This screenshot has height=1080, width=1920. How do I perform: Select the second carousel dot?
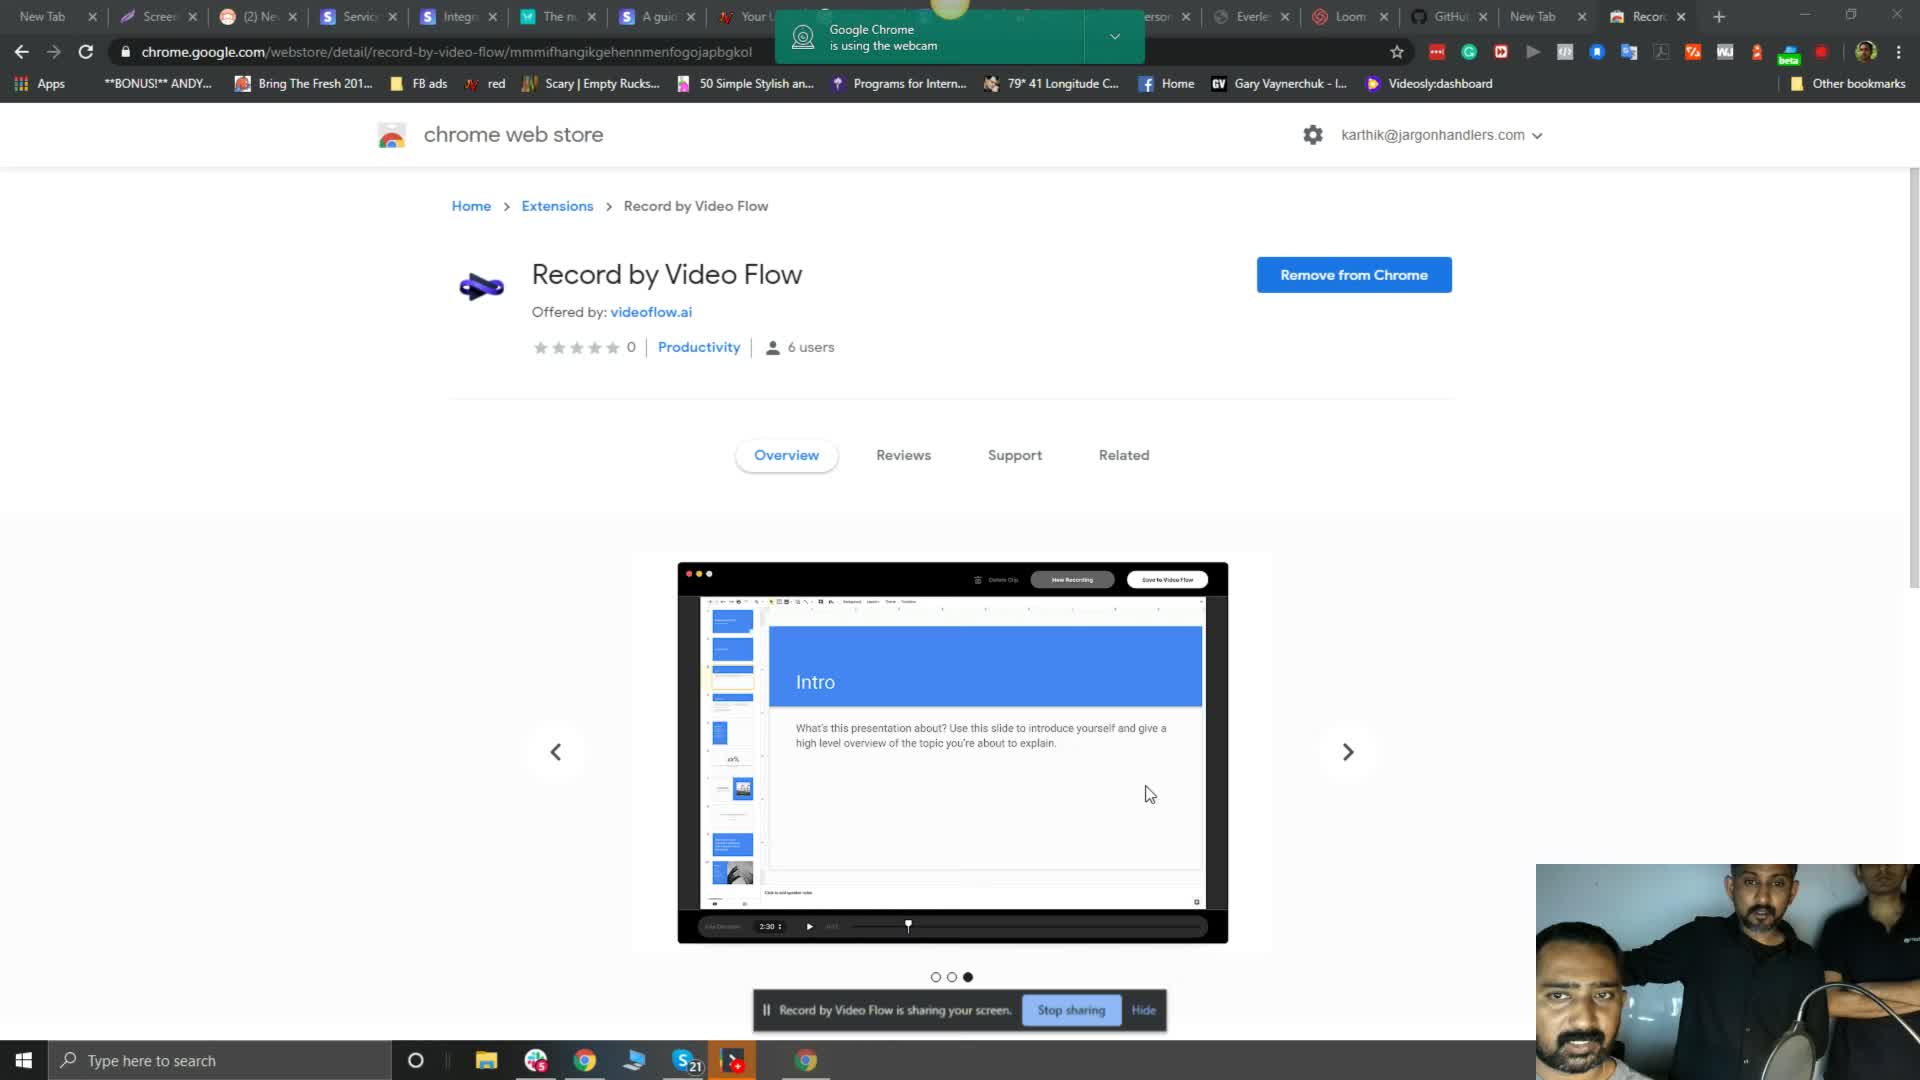pyautogui.click(x=952, y=977)
